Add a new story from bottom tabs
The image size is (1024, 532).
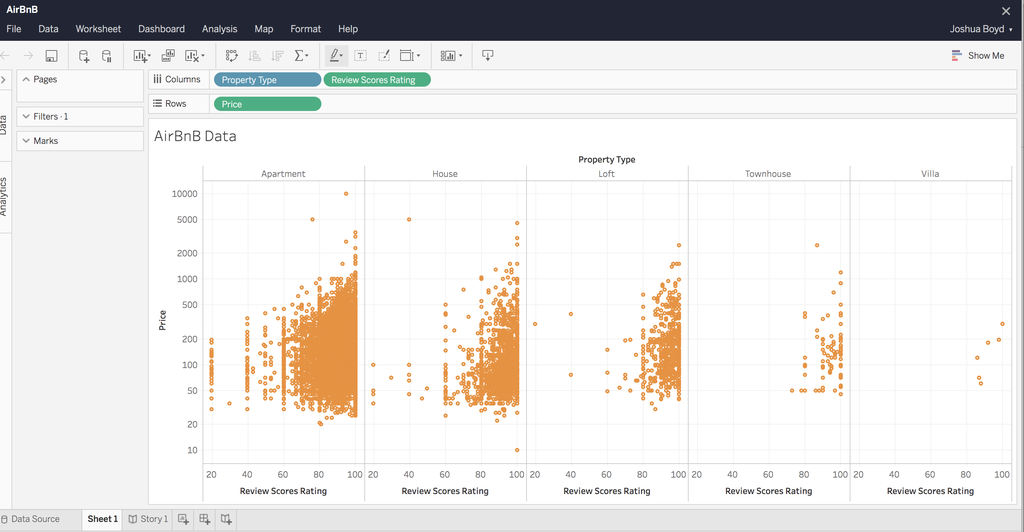[x=227, y=519]
